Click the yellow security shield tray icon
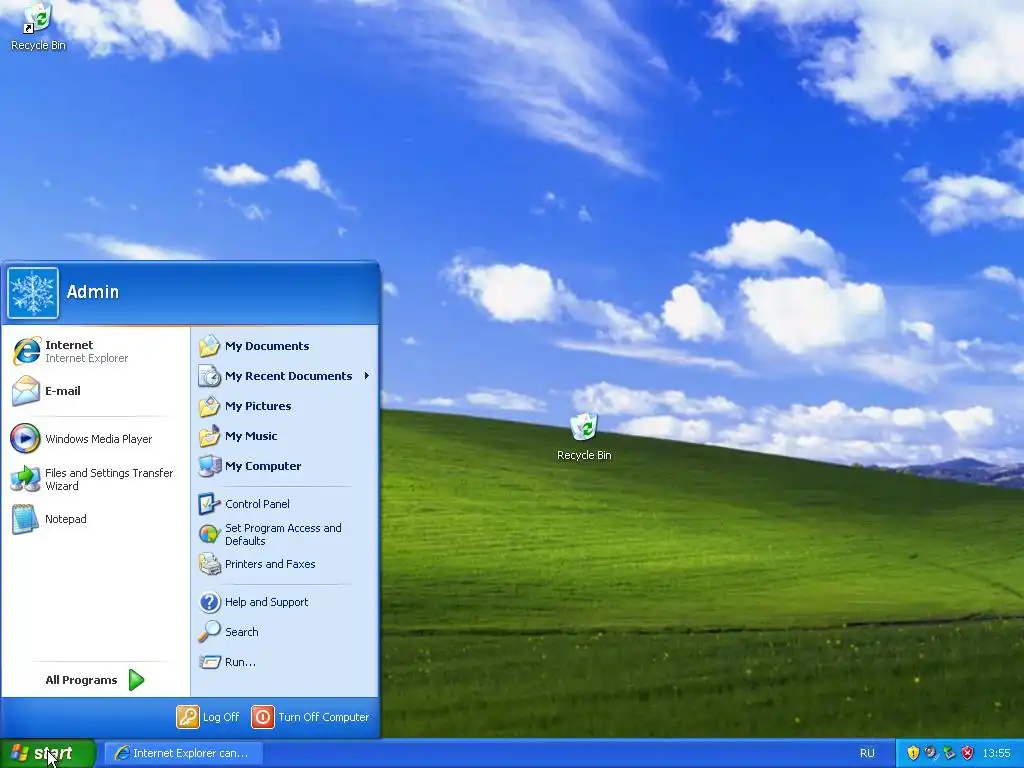The width and height of the screenshot is (1024, 768). click(913, 753)
